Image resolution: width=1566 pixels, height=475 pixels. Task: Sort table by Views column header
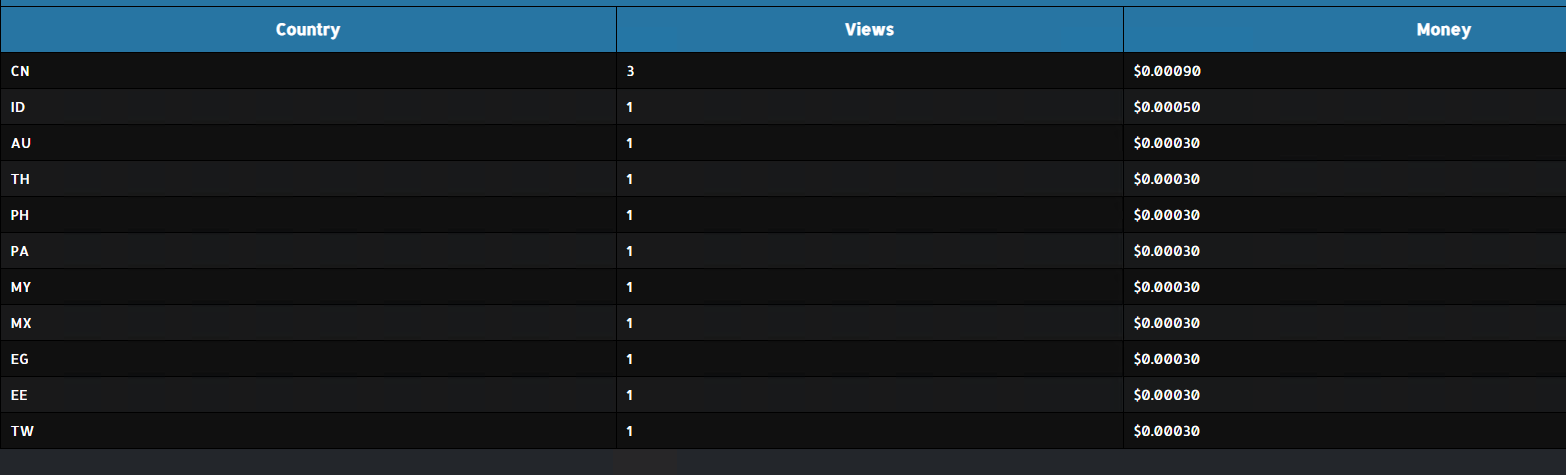tap(869, 30)
